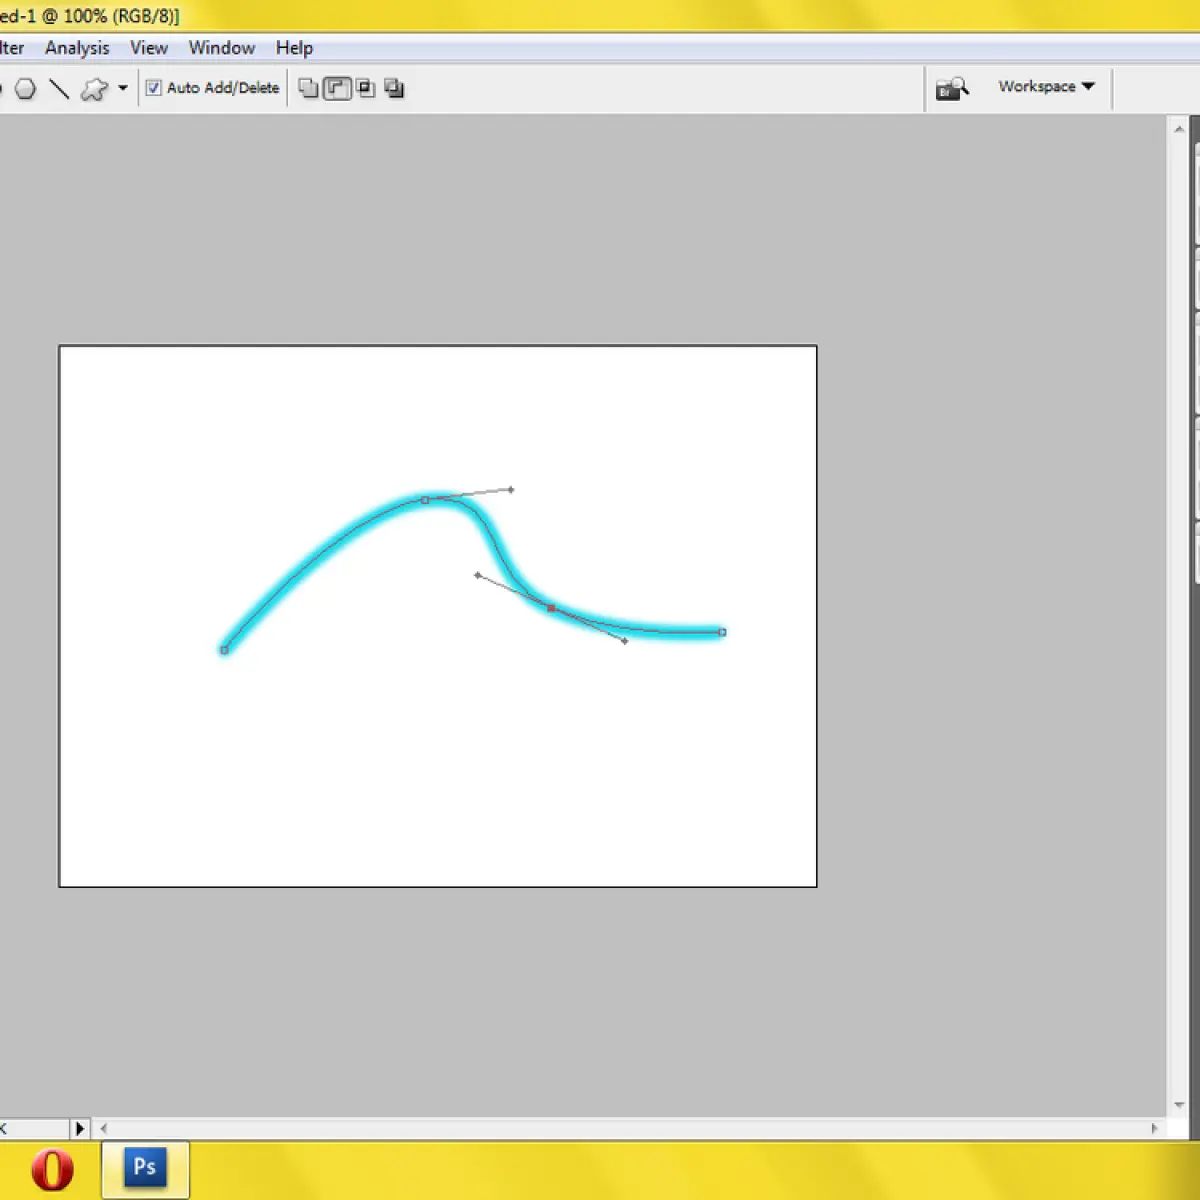Open the shape options dropdown arrow
This screenshot has width=1200, height=1200.
pos(123,88)
